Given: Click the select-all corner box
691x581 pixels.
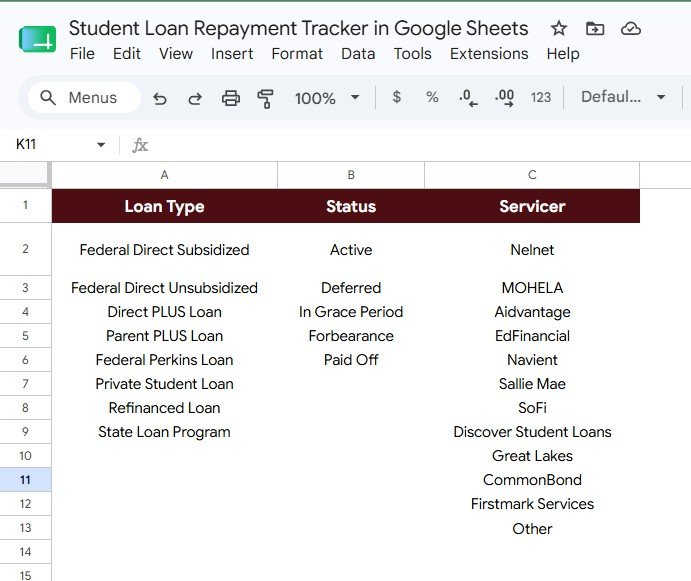Looking at the screenshot, I should pyautogui.click(x=25, y=174).
